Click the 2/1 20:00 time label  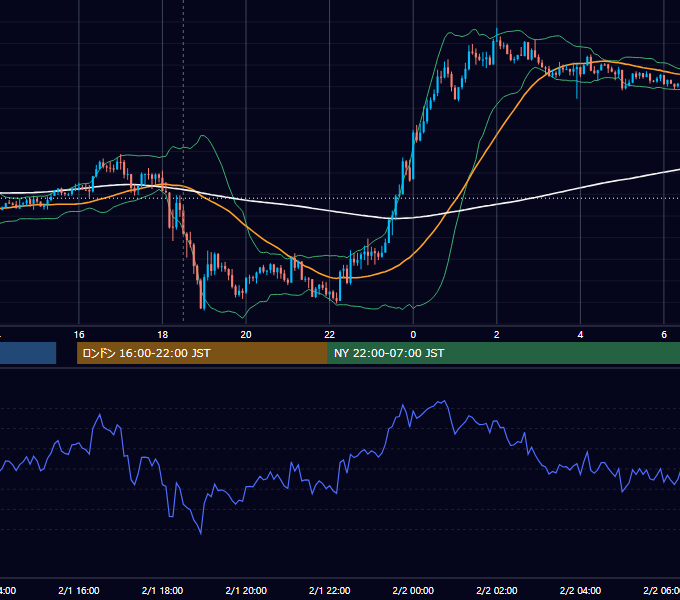click(246, 590)
